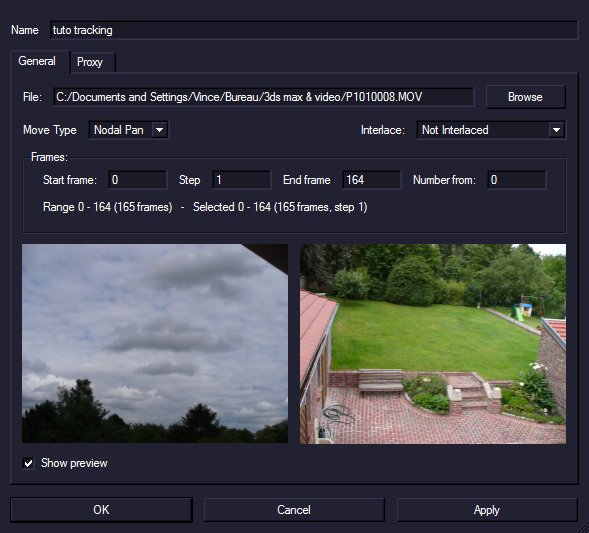Expand the Move Type dropdown arrow
The width and height of the screenshot is (589, 533).
click(x=160, y=130)
